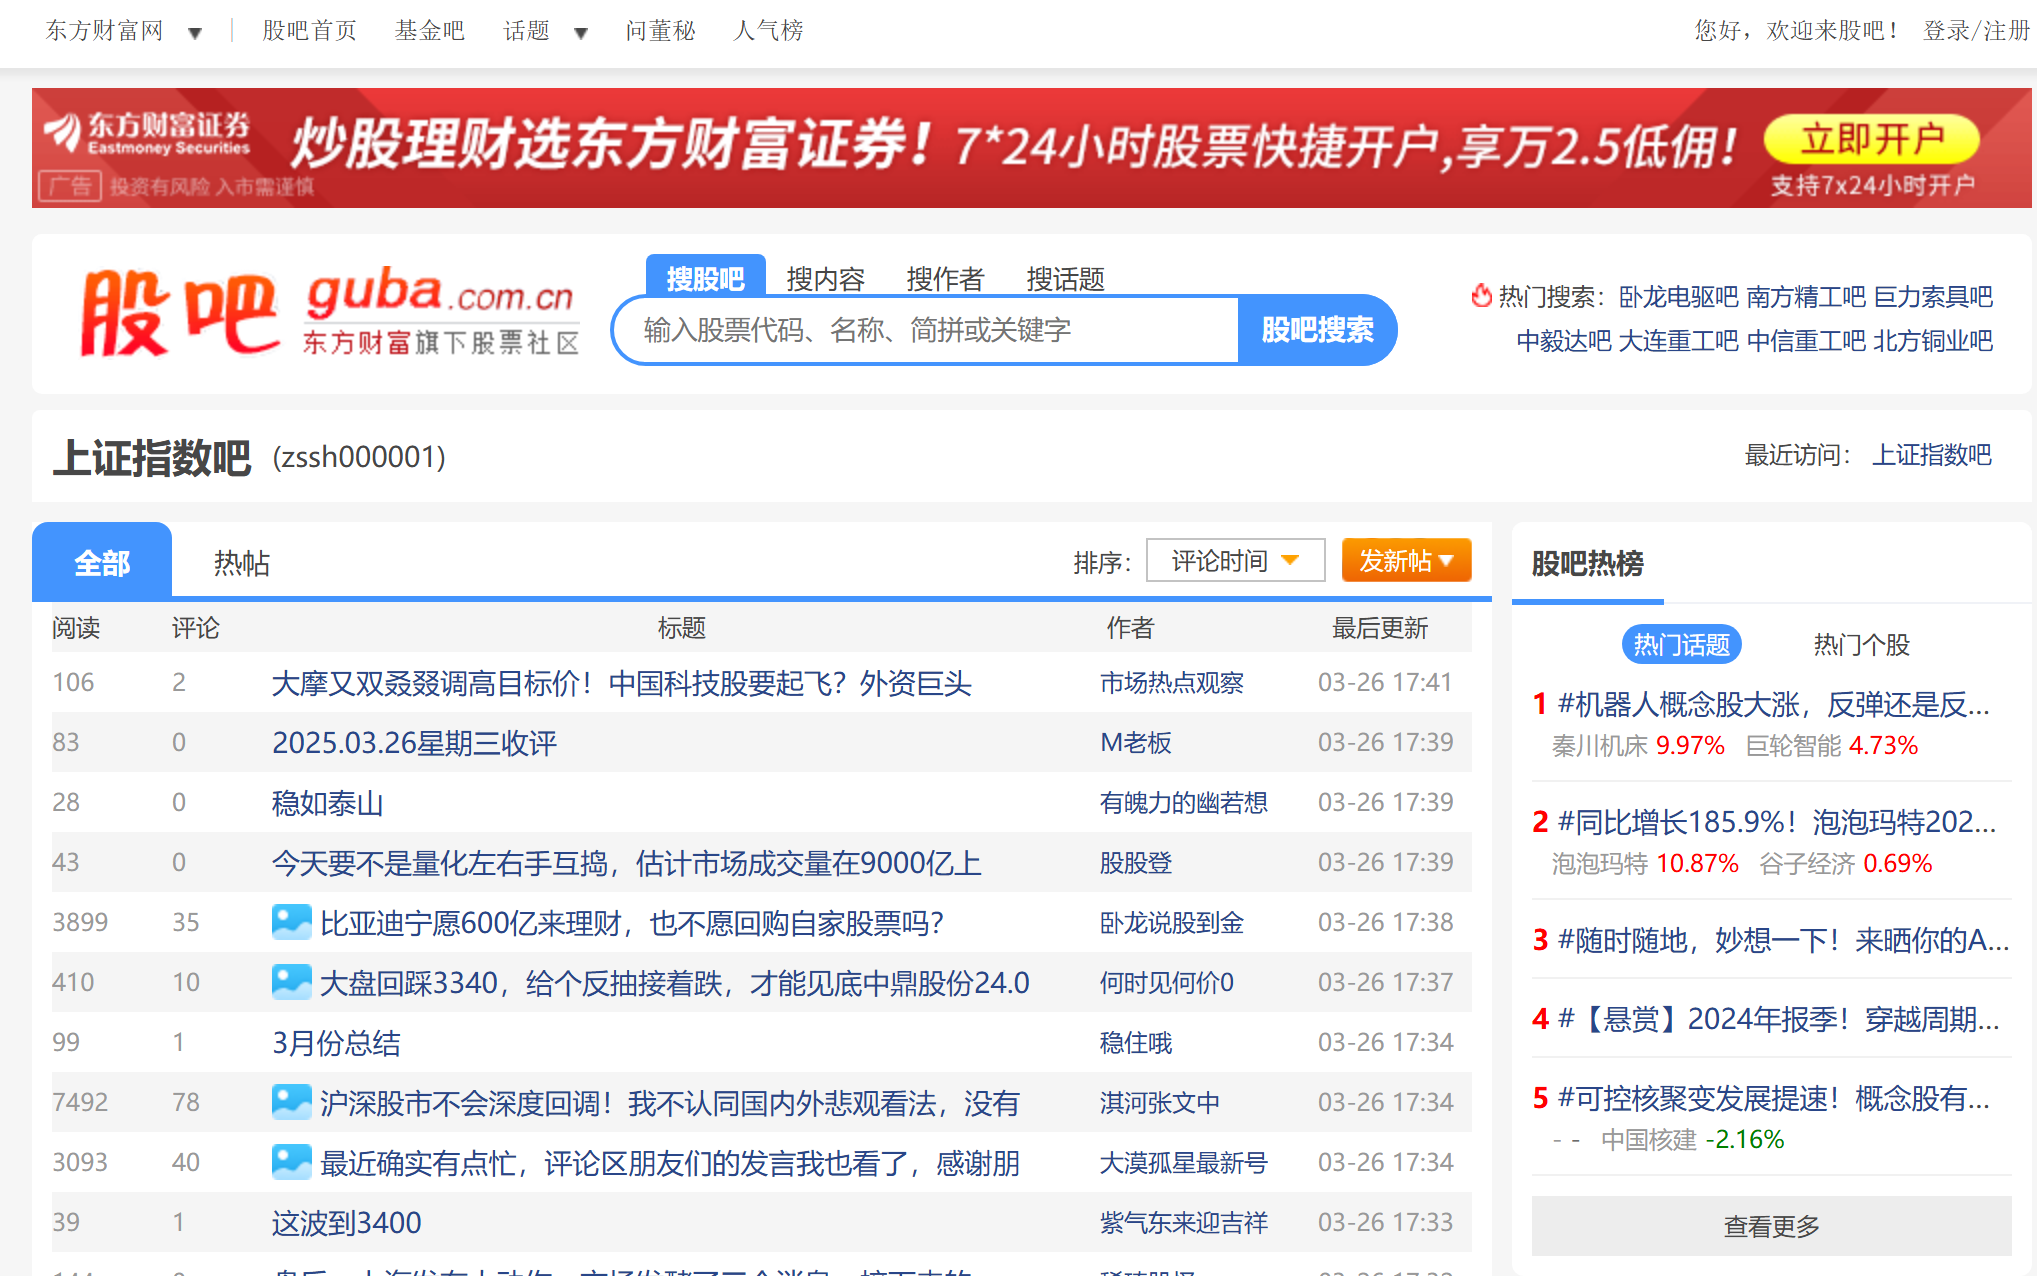Open image attached to the 大盘回踩3340 post
The image size is (2037, 1276).
(x=290, y=982)
